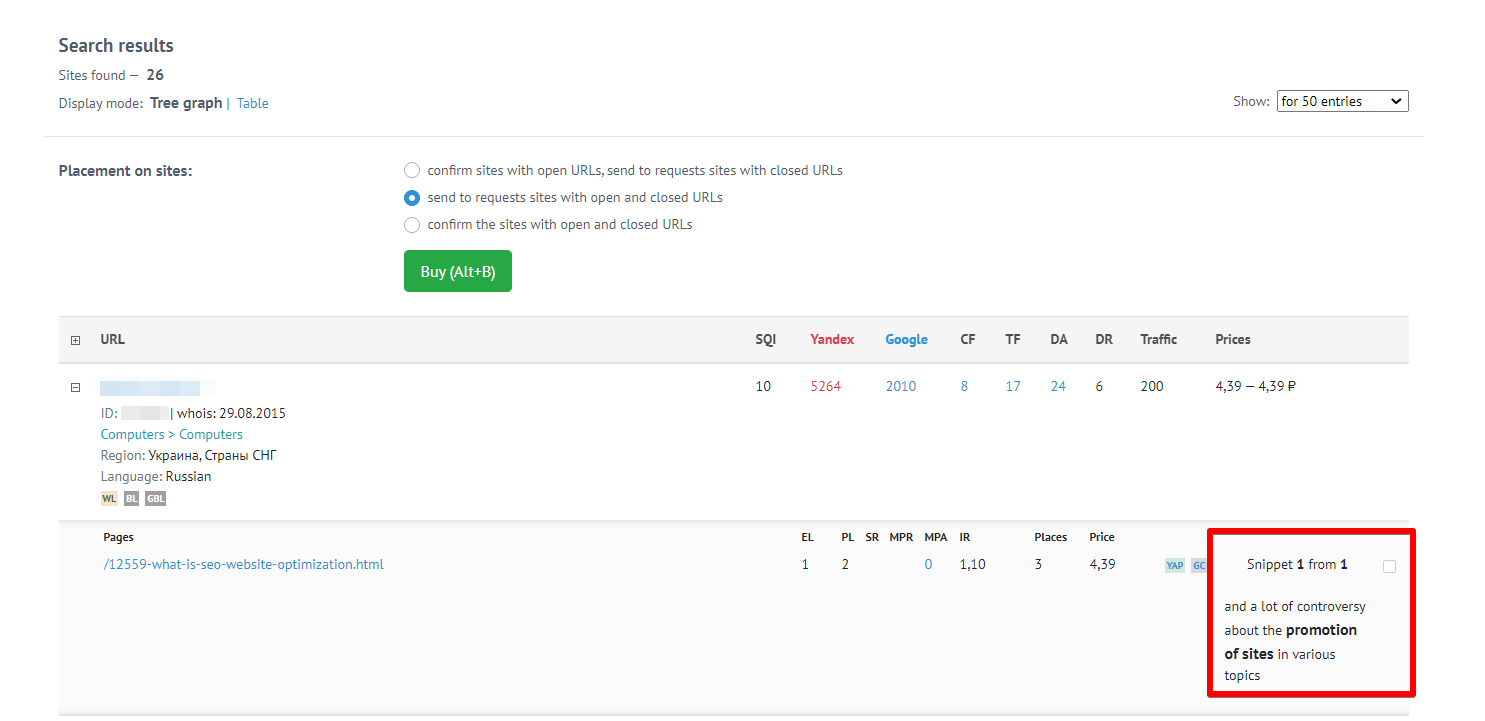1485x721 pixels.
Task: Switch display mode to Table
Action: [252, 103]
